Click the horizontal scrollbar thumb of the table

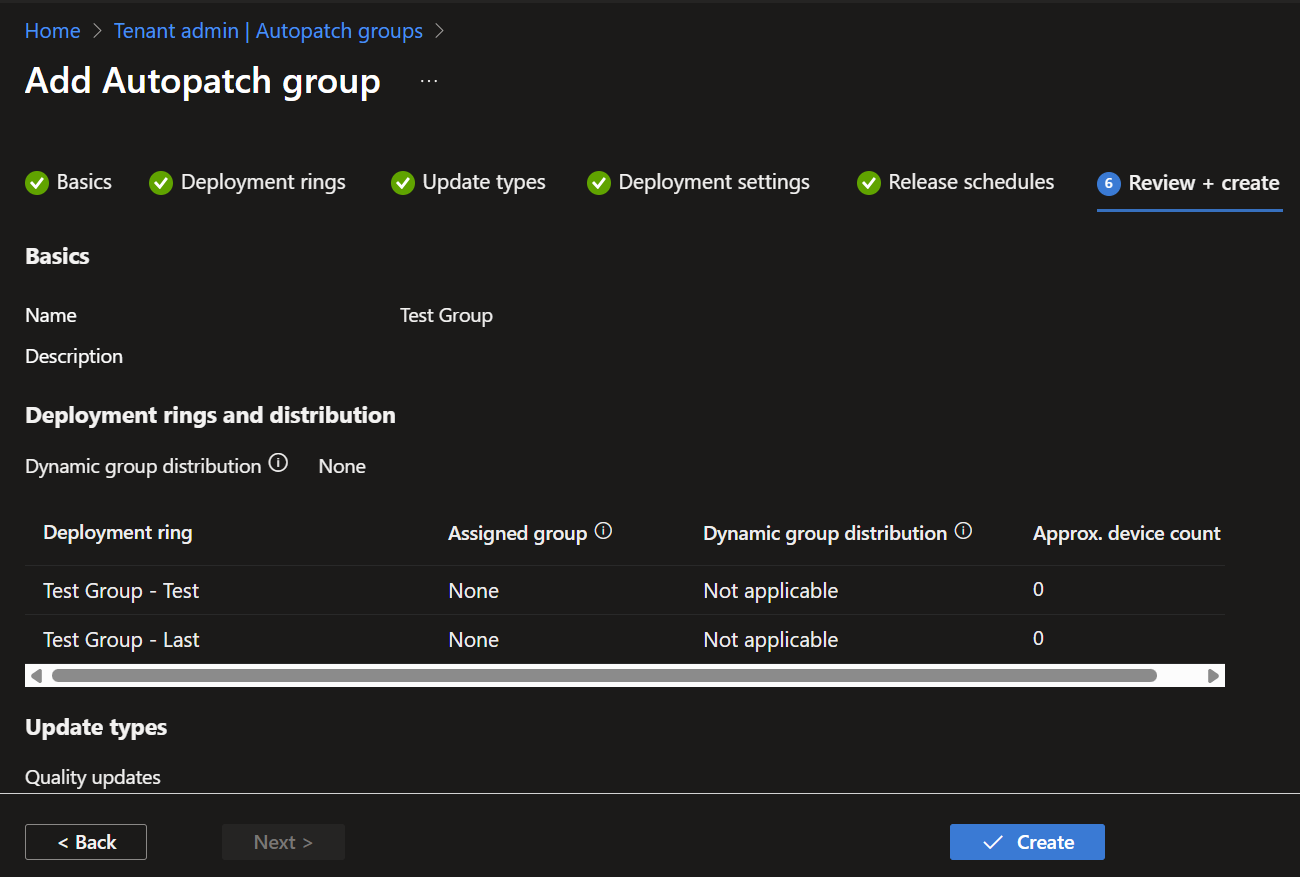click(x=604, y=676)
